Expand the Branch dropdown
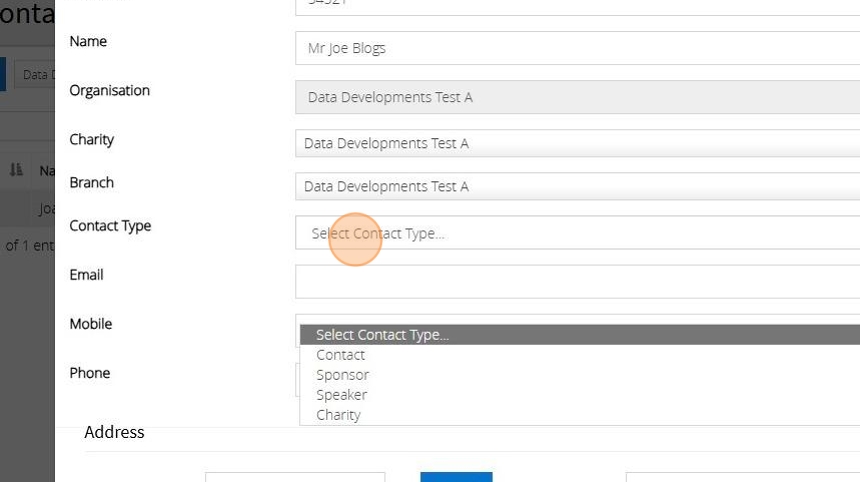 [x=577, y=187]
